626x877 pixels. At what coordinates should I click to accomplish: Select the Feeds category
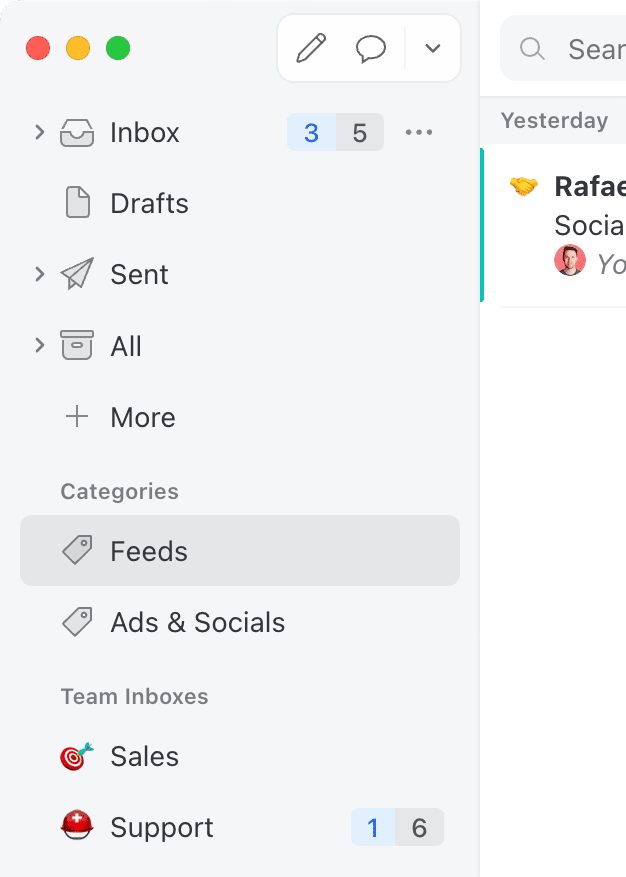pyautogui.click(x=149, y=551)
